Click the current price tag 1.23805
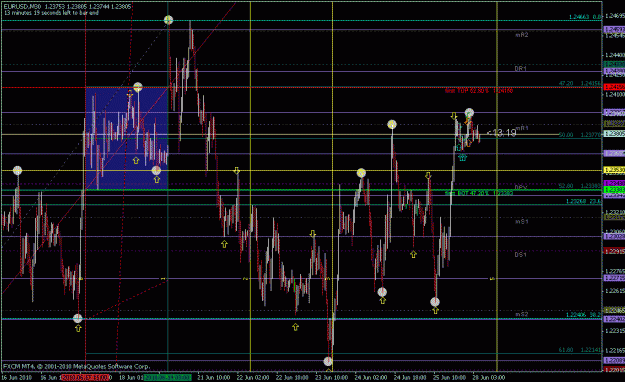625x382 pixels. 615,134
